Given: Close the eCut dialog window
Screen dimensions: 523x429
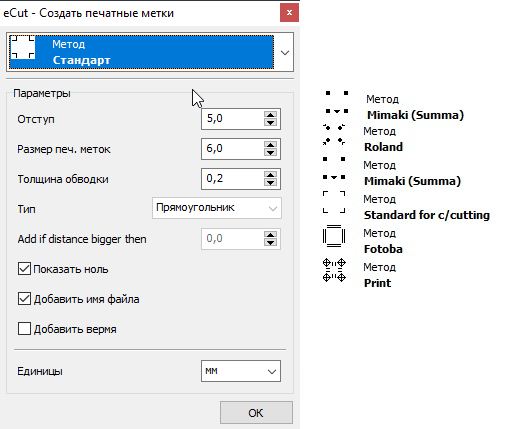Looking at the screenshot, I should [289, 13].
